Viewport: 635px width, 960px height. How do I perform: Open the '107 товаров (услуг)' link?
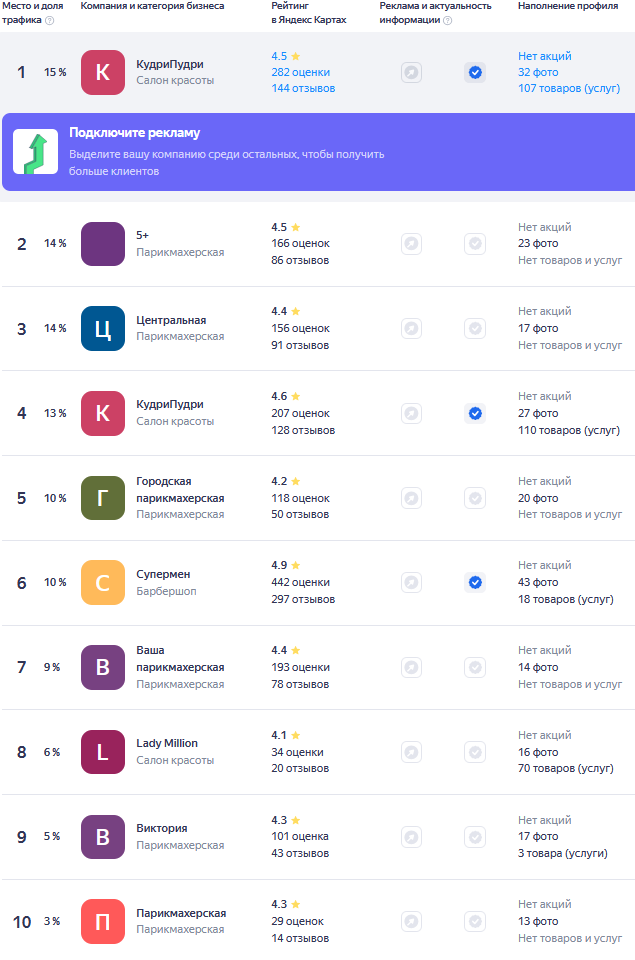569,88
